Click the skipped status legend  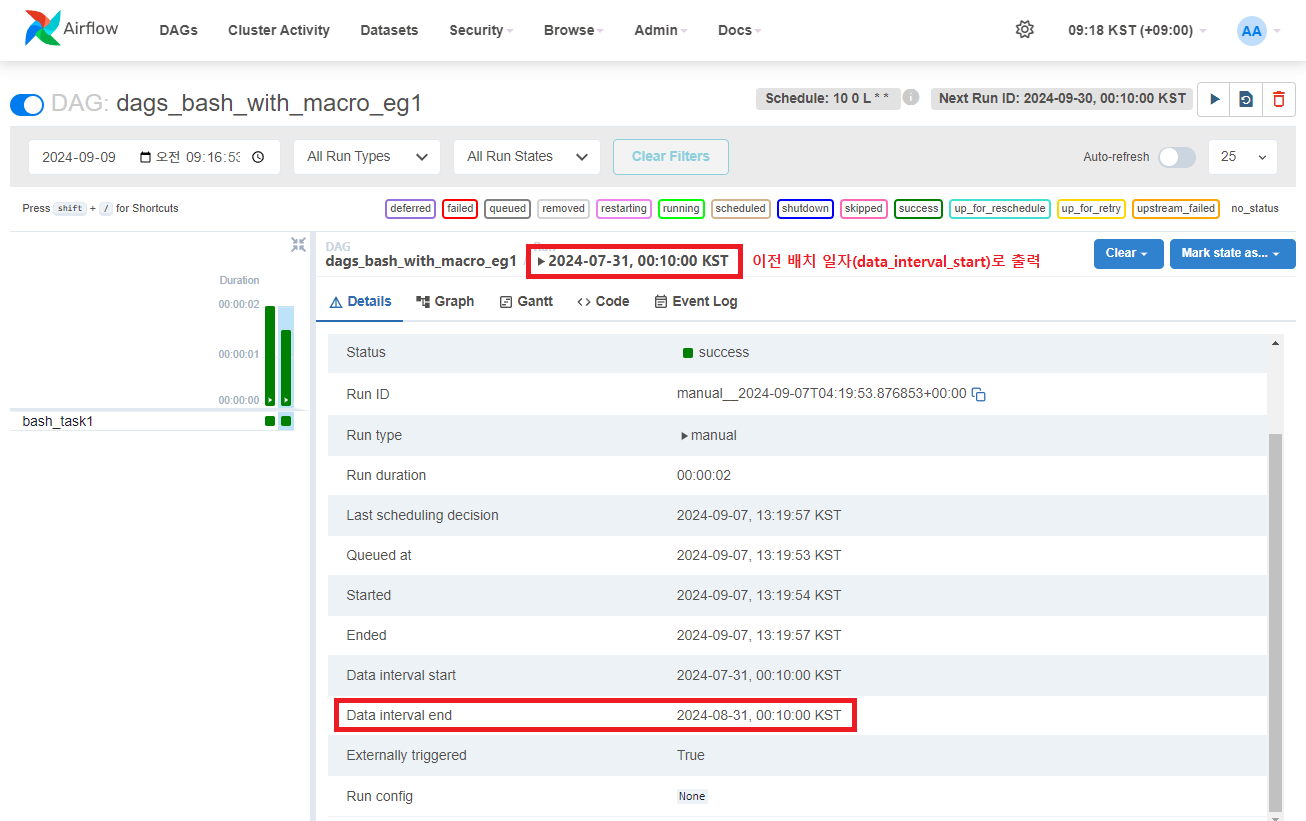point(863,209)
